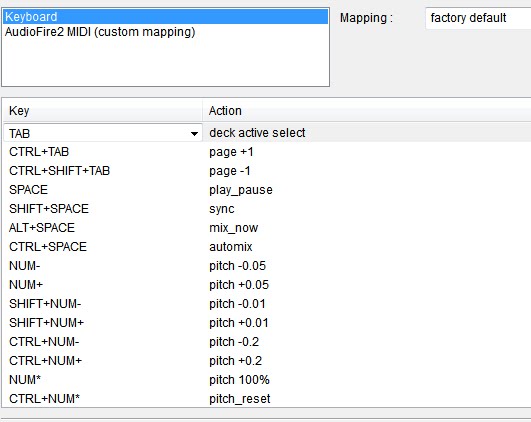This screenshot has width=531, height=422.
Task: Select the ALT+SPACE mix_now row
Action: [x=267, y=228]
